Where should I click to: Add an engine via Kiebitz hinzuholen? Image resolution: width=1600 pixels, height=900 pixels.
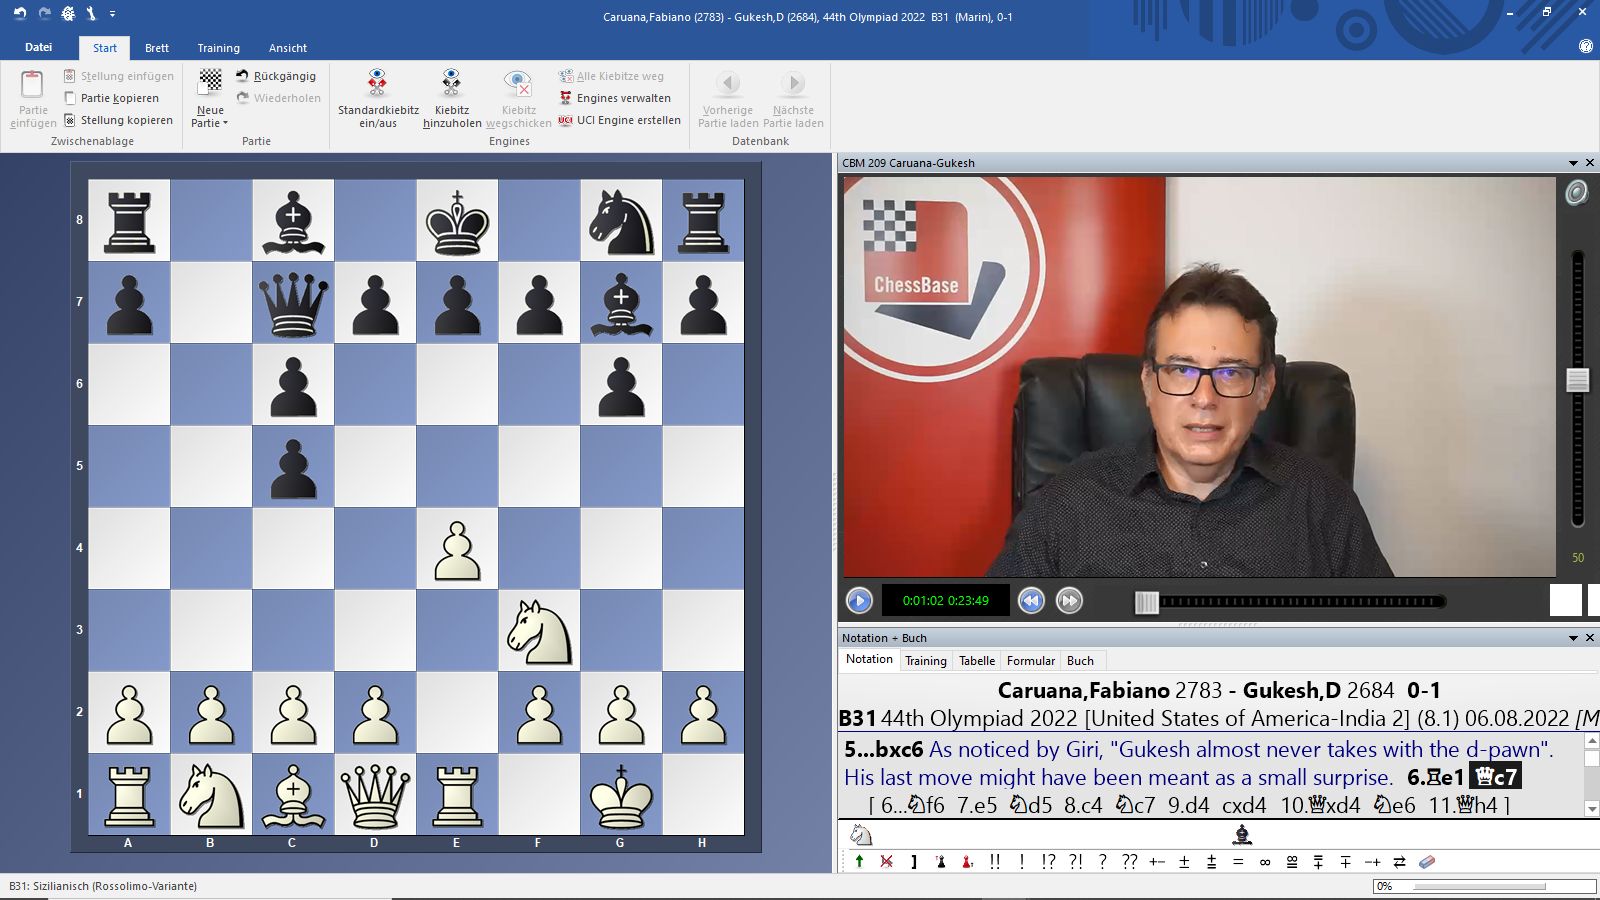point(451,97)
